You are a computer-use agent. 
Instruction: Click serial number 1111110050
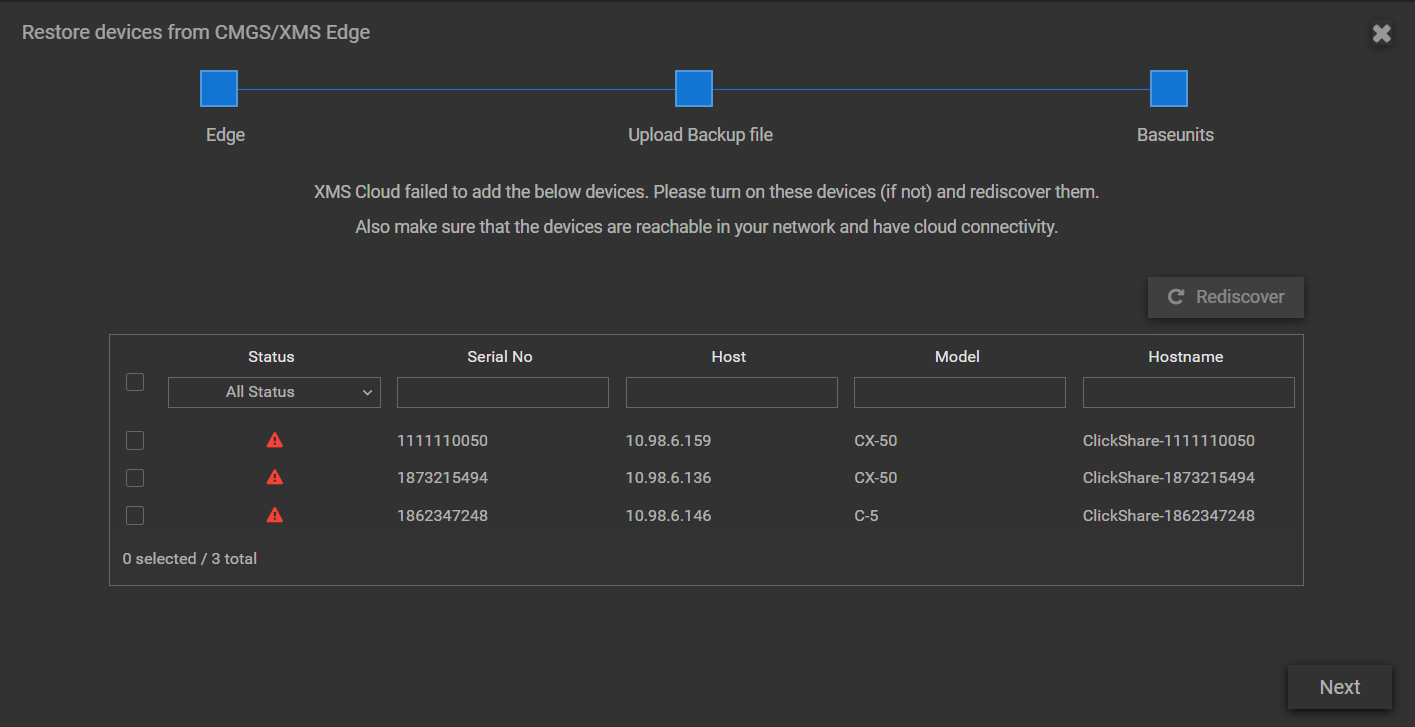click(x=442, y=441)
